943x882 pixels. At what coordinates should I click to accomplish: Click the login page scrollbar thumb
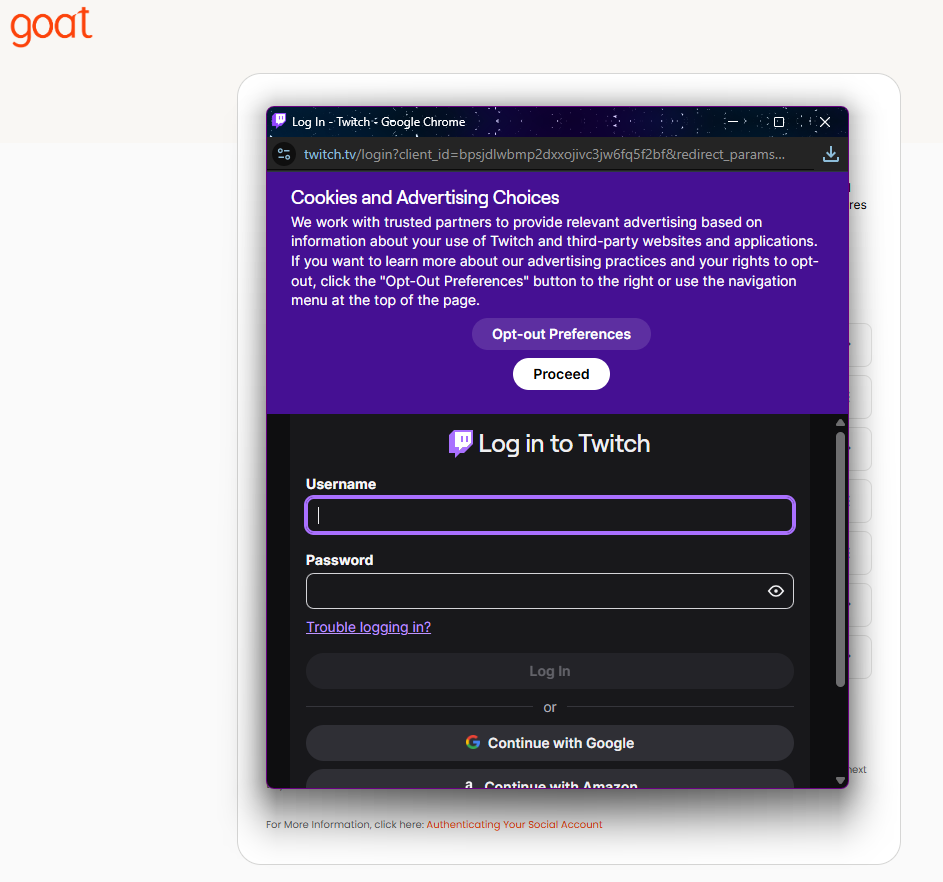(840, 559)
